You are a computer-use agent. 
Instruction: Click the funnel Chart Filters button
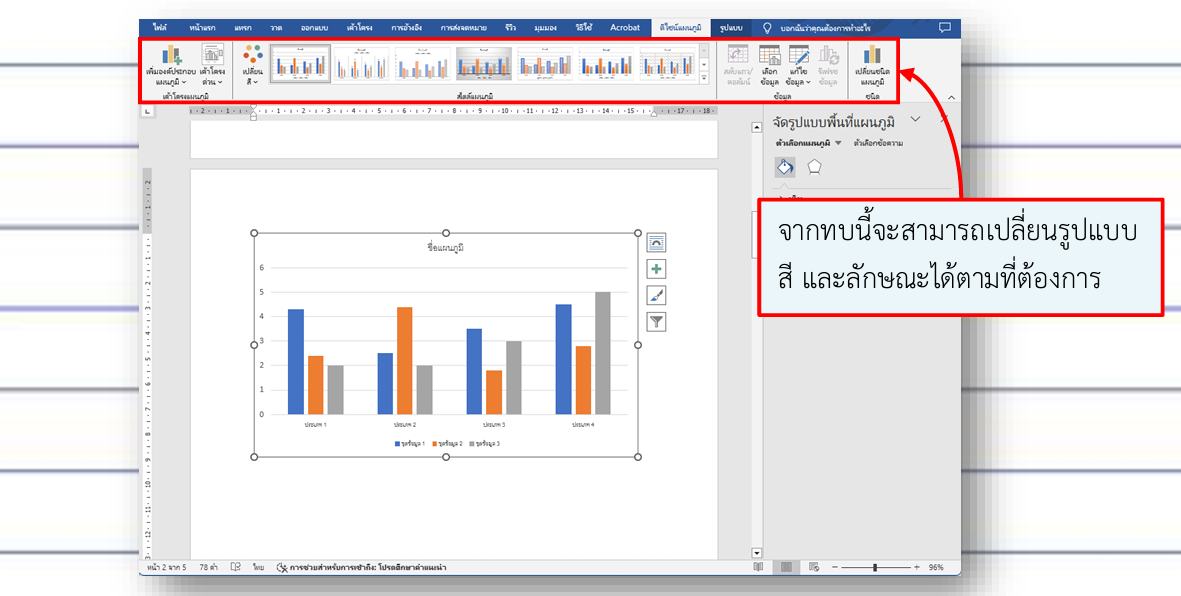[656, 321]
